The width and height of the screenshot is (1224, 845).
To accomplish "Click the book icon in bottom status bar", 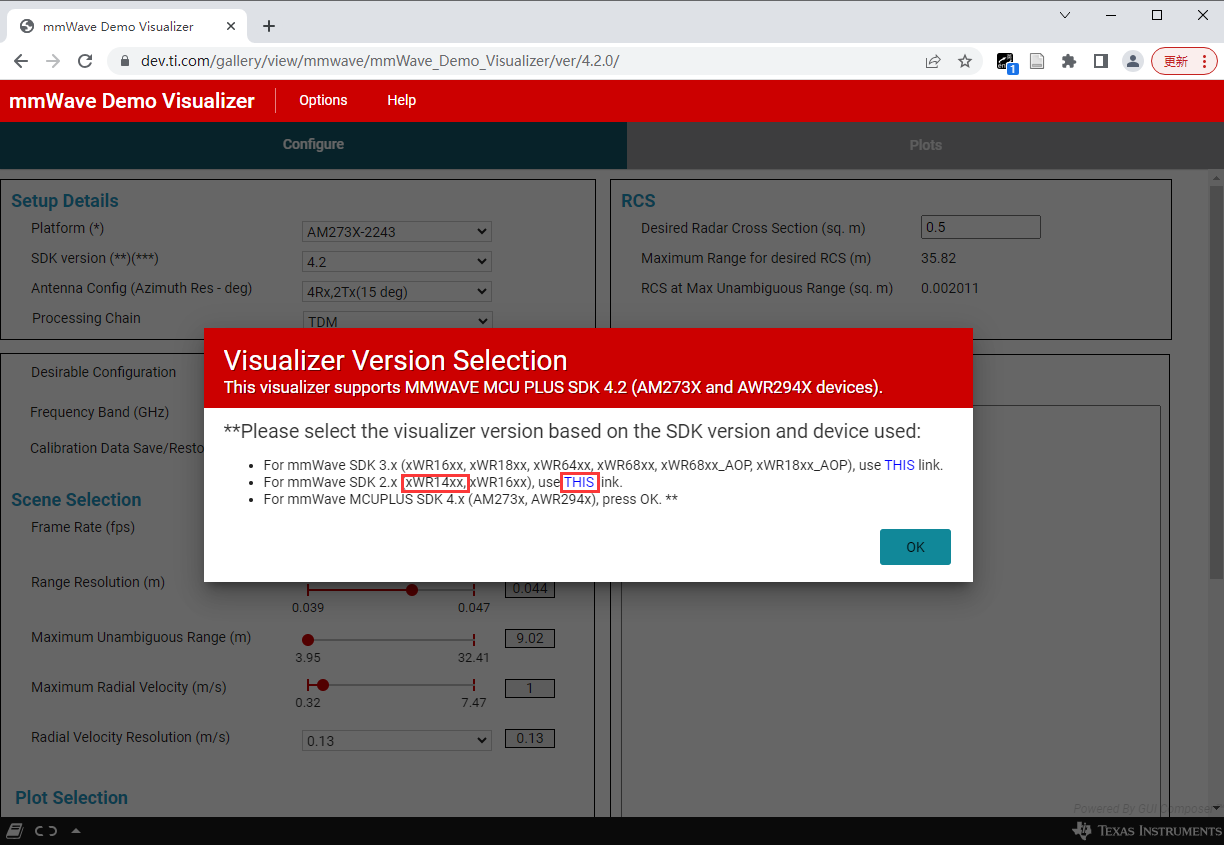I will click(15, 830).
